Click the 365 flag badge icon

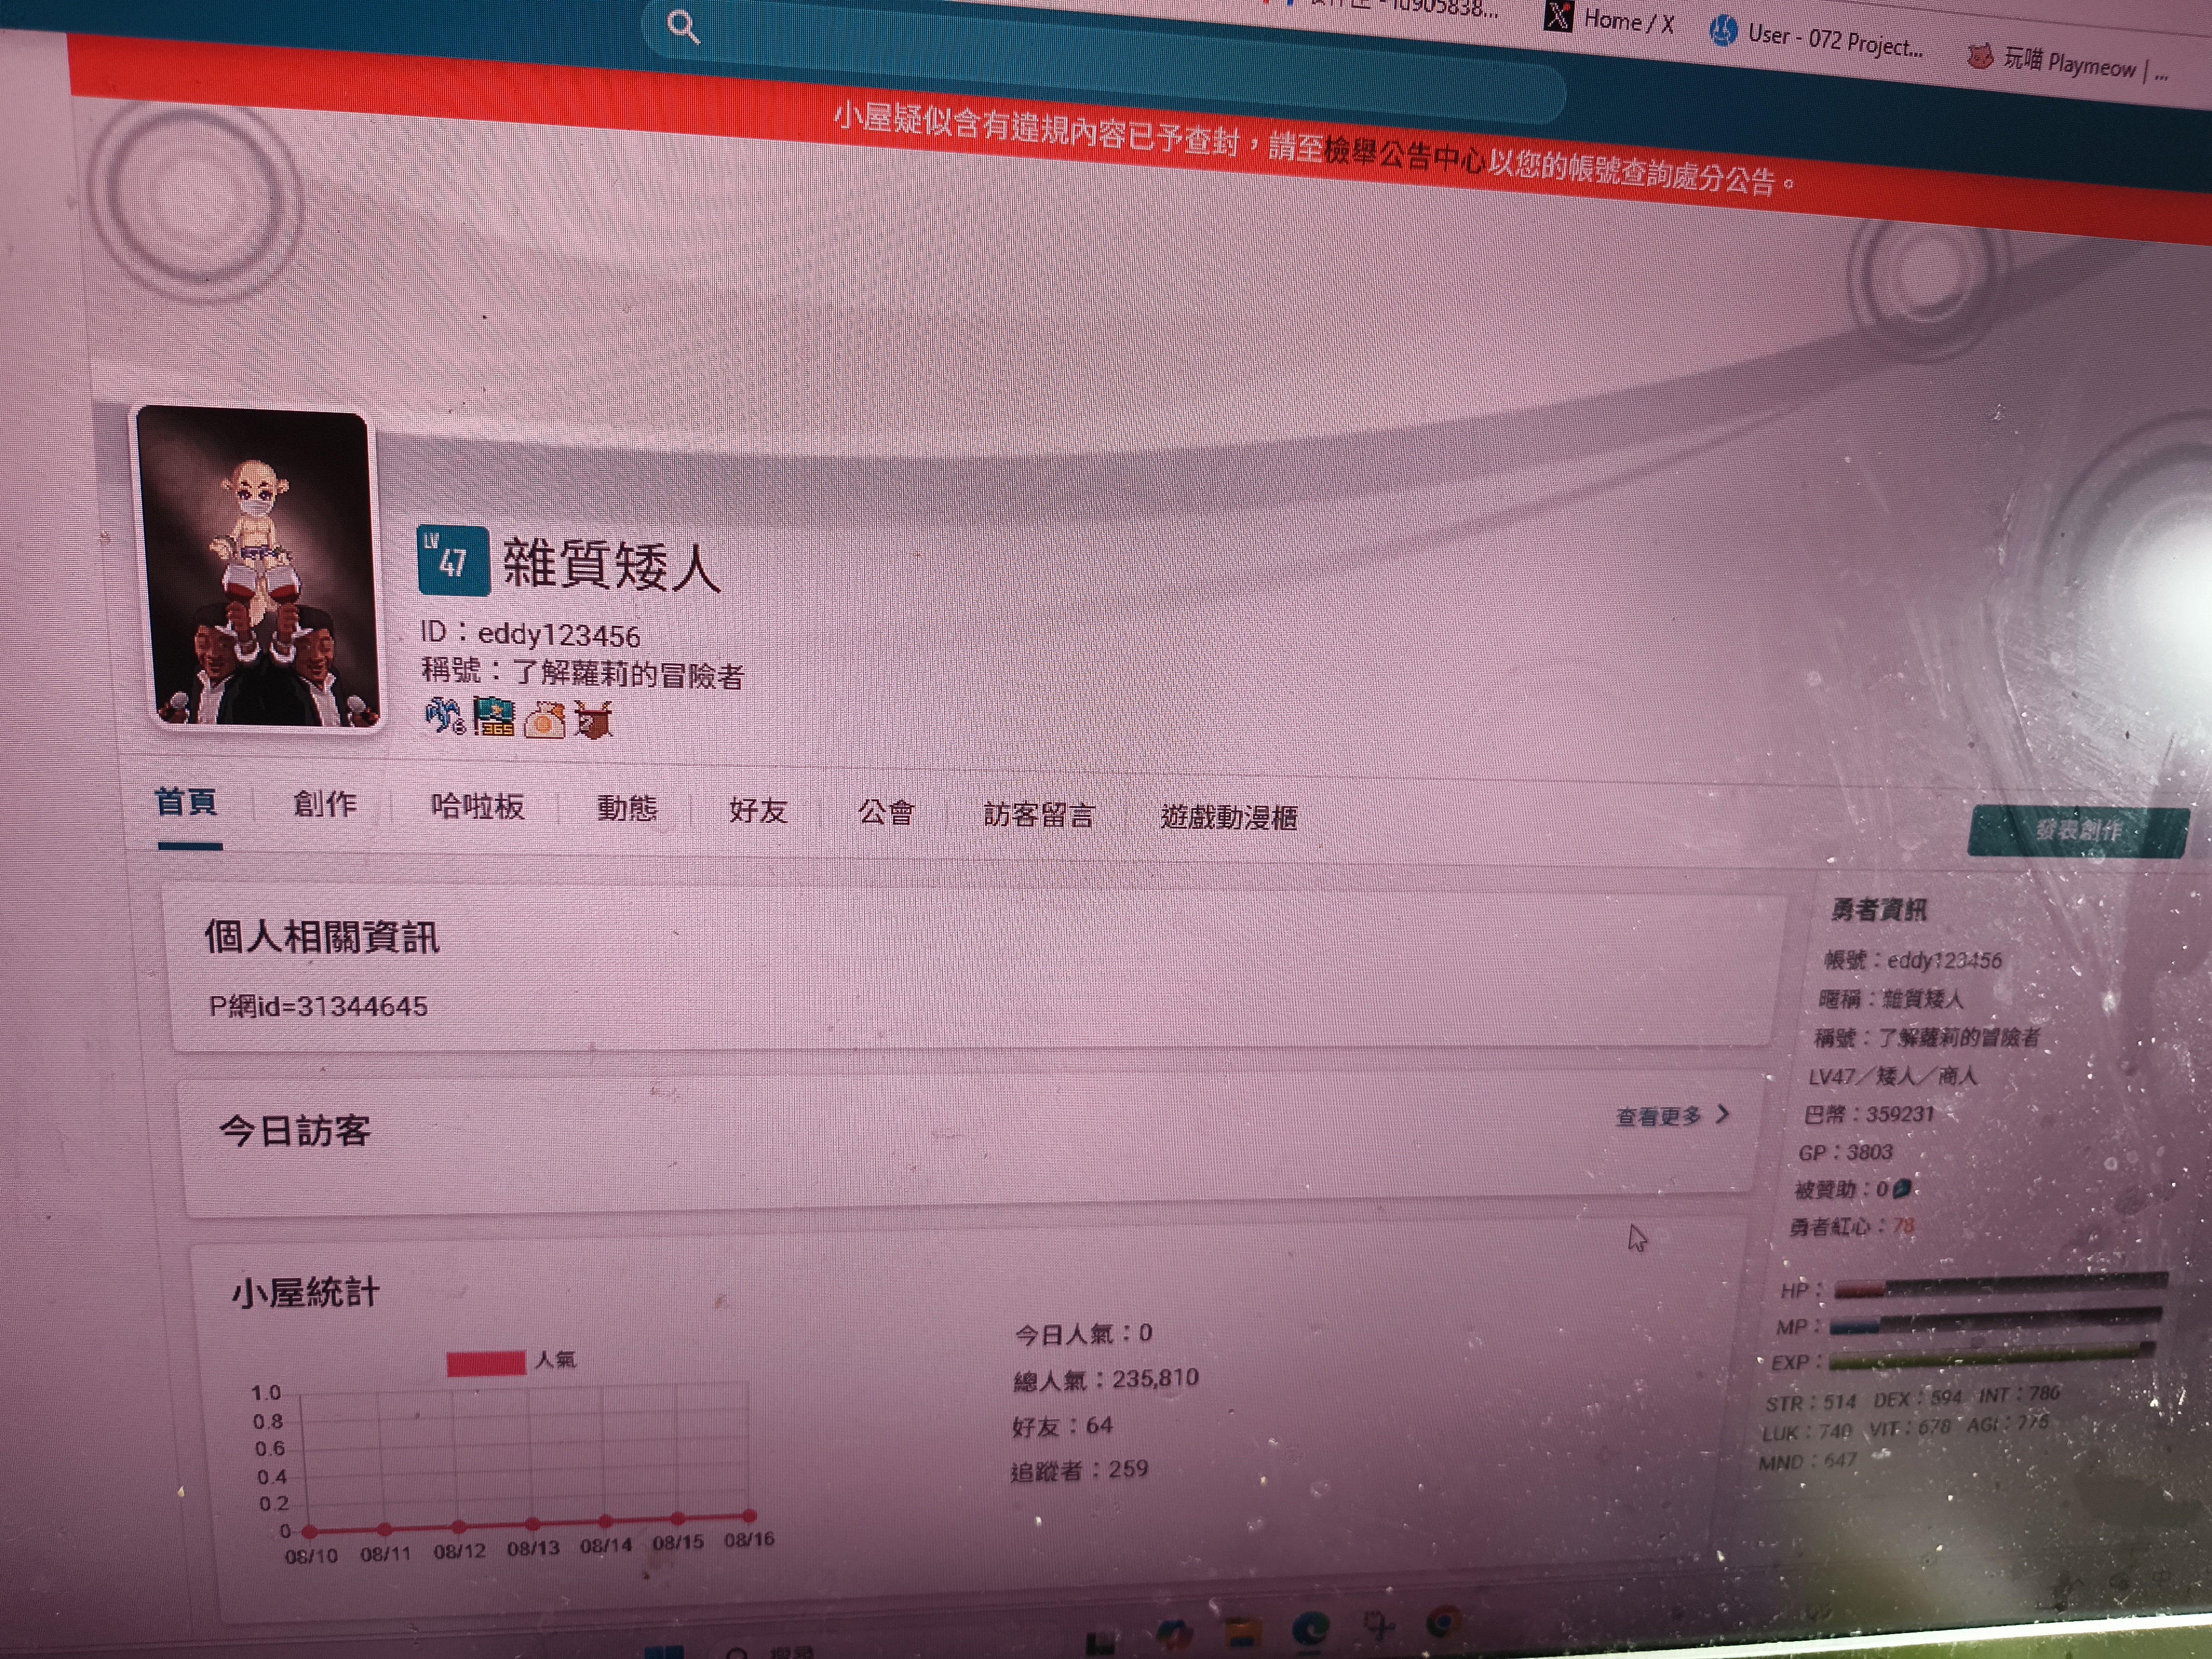494,717
